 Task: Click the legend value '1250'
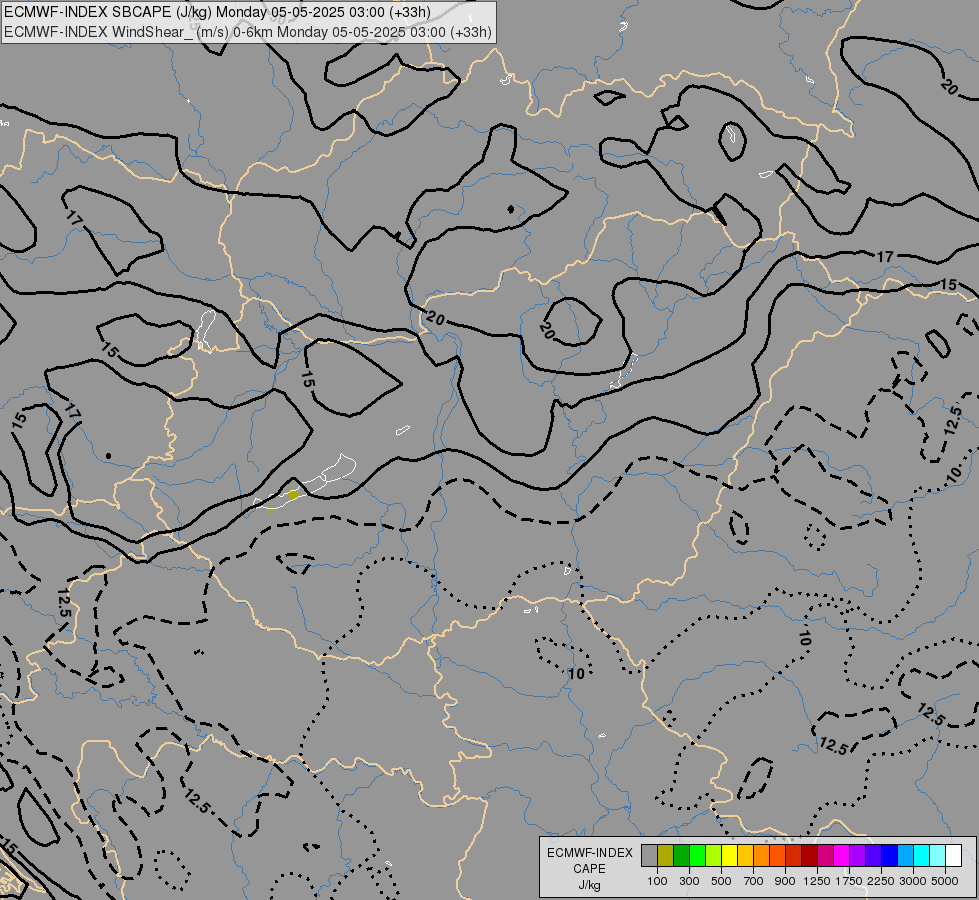pos(817,881)
